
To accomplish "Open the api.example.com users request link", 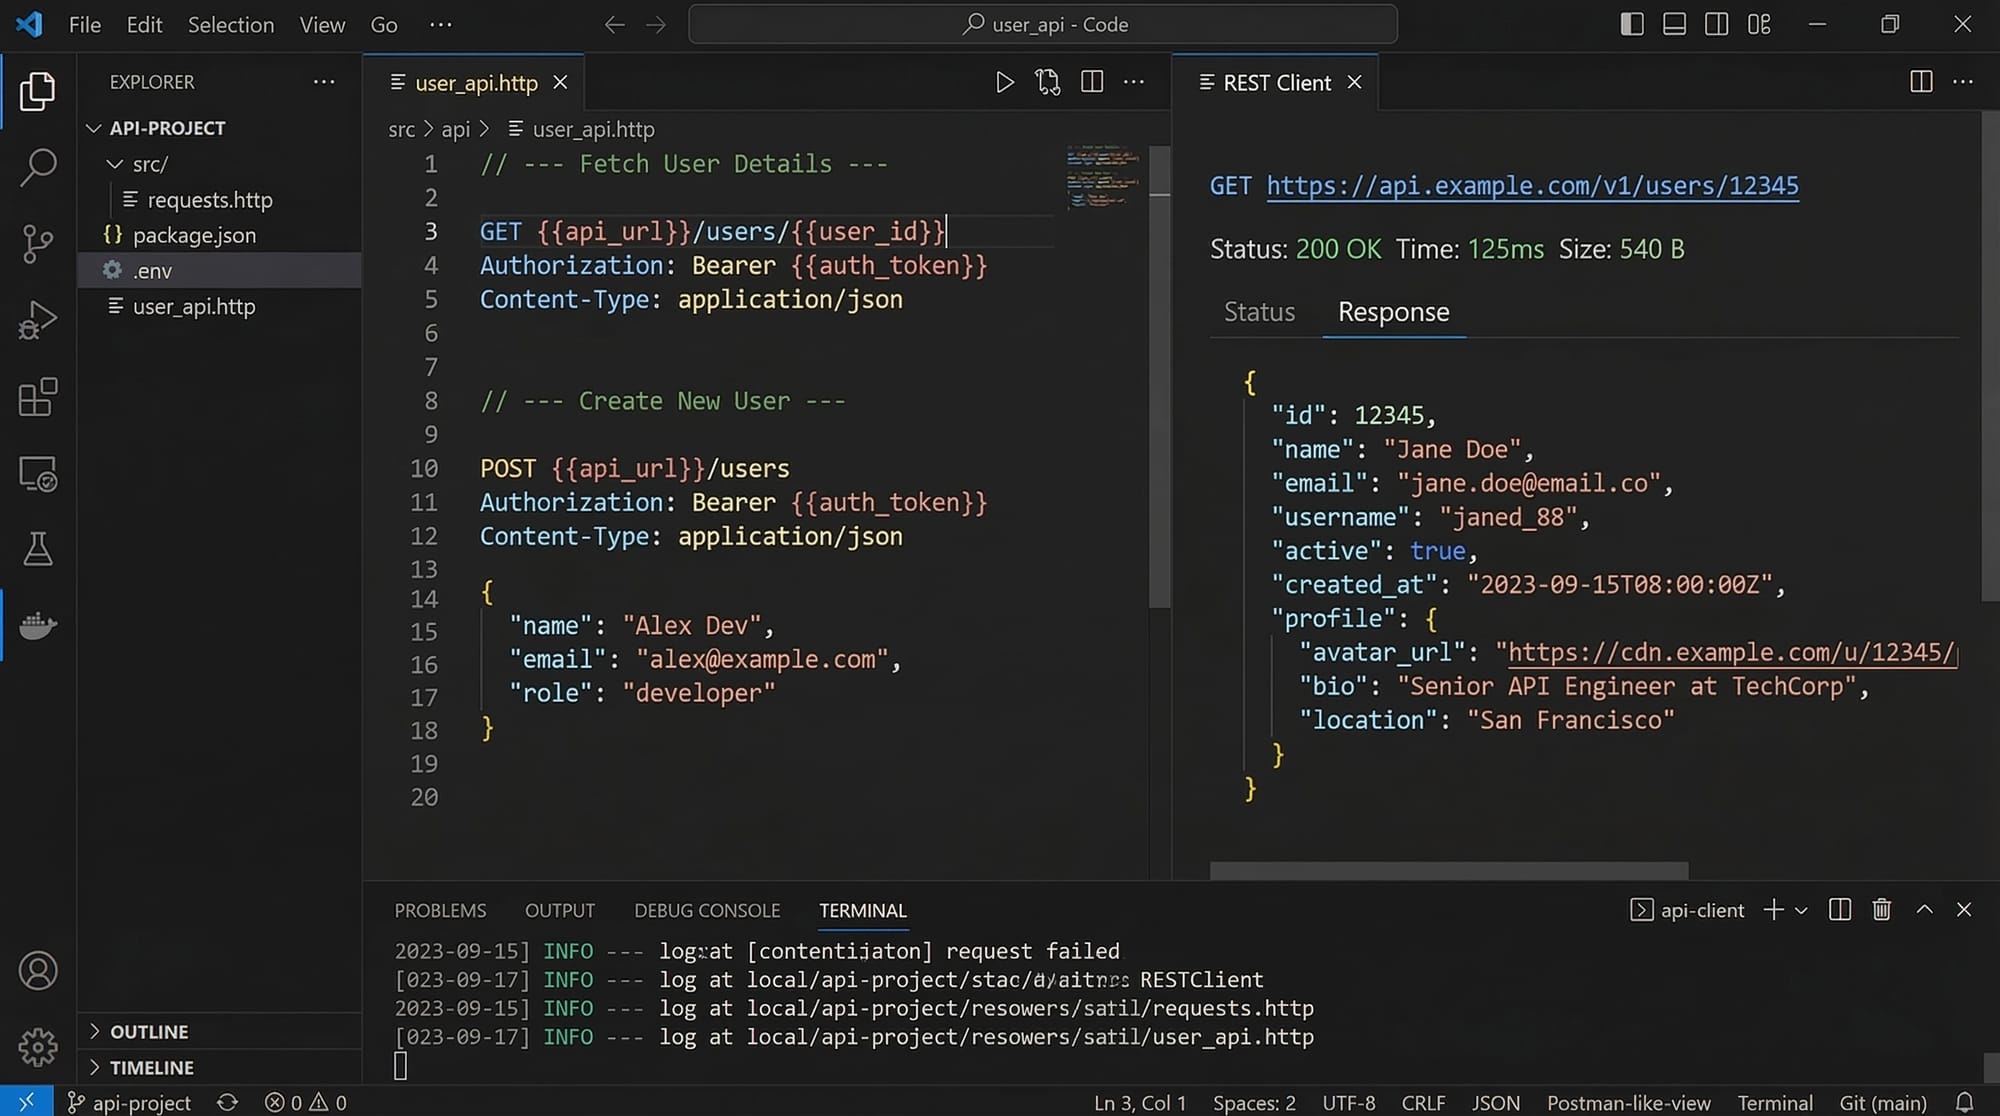I will pyautogui.click(x=1532, y=186).
